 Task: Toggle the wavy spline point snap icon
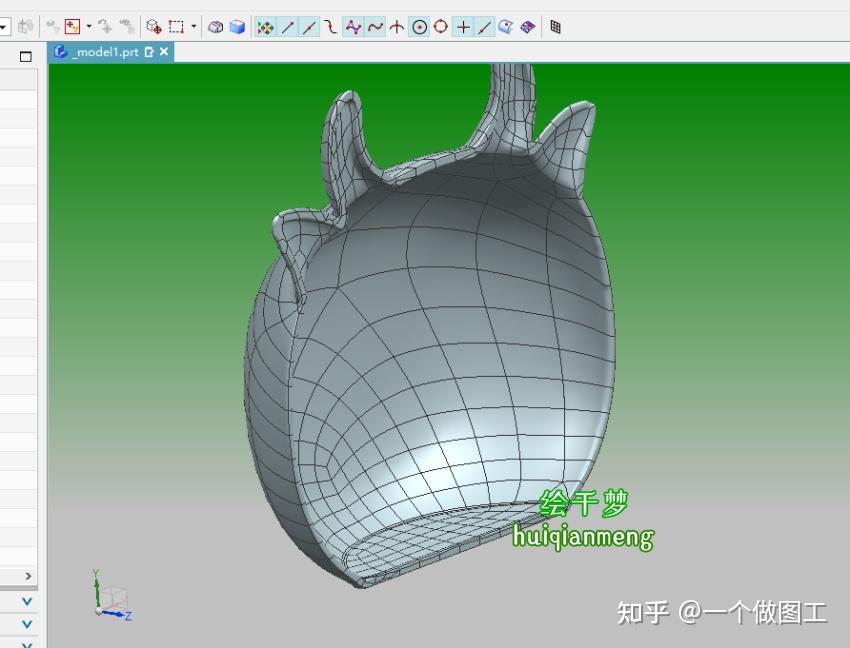click(375, 27)
